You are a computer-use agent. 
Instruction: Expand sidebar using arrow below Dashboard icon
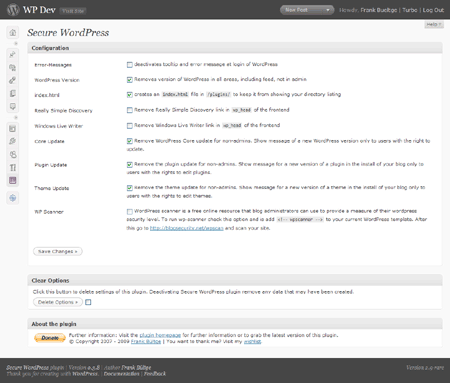tap(16, 43)
